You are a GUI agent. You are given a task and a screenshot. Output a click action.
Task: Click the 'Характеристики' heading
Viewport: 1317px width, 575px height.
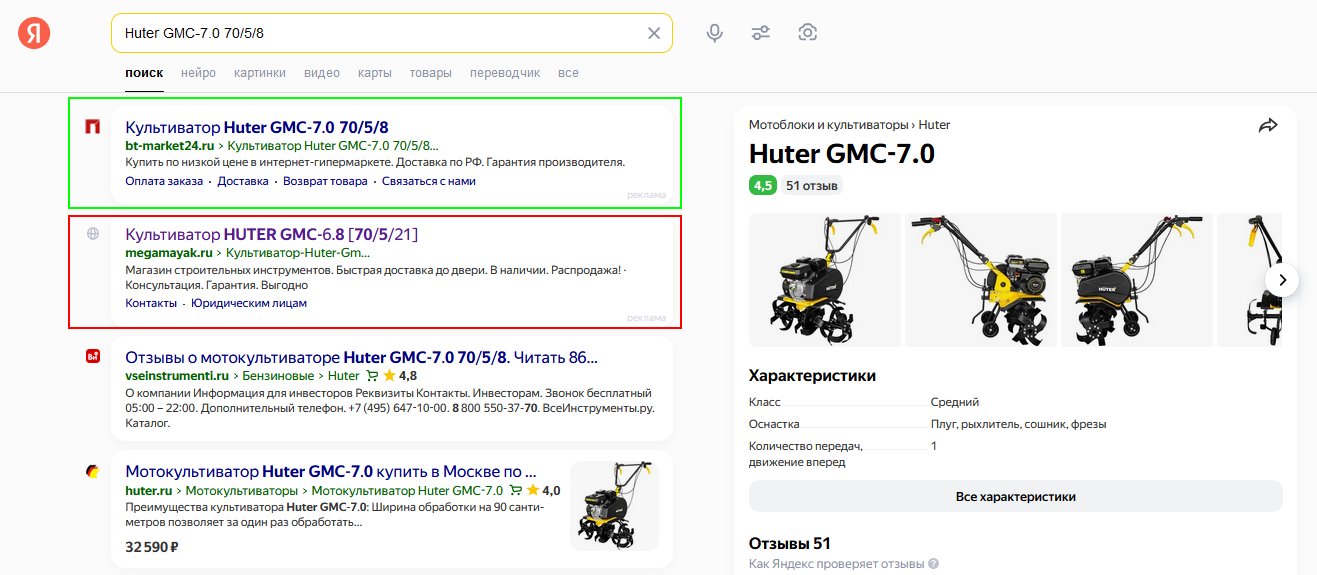point(812,376)
